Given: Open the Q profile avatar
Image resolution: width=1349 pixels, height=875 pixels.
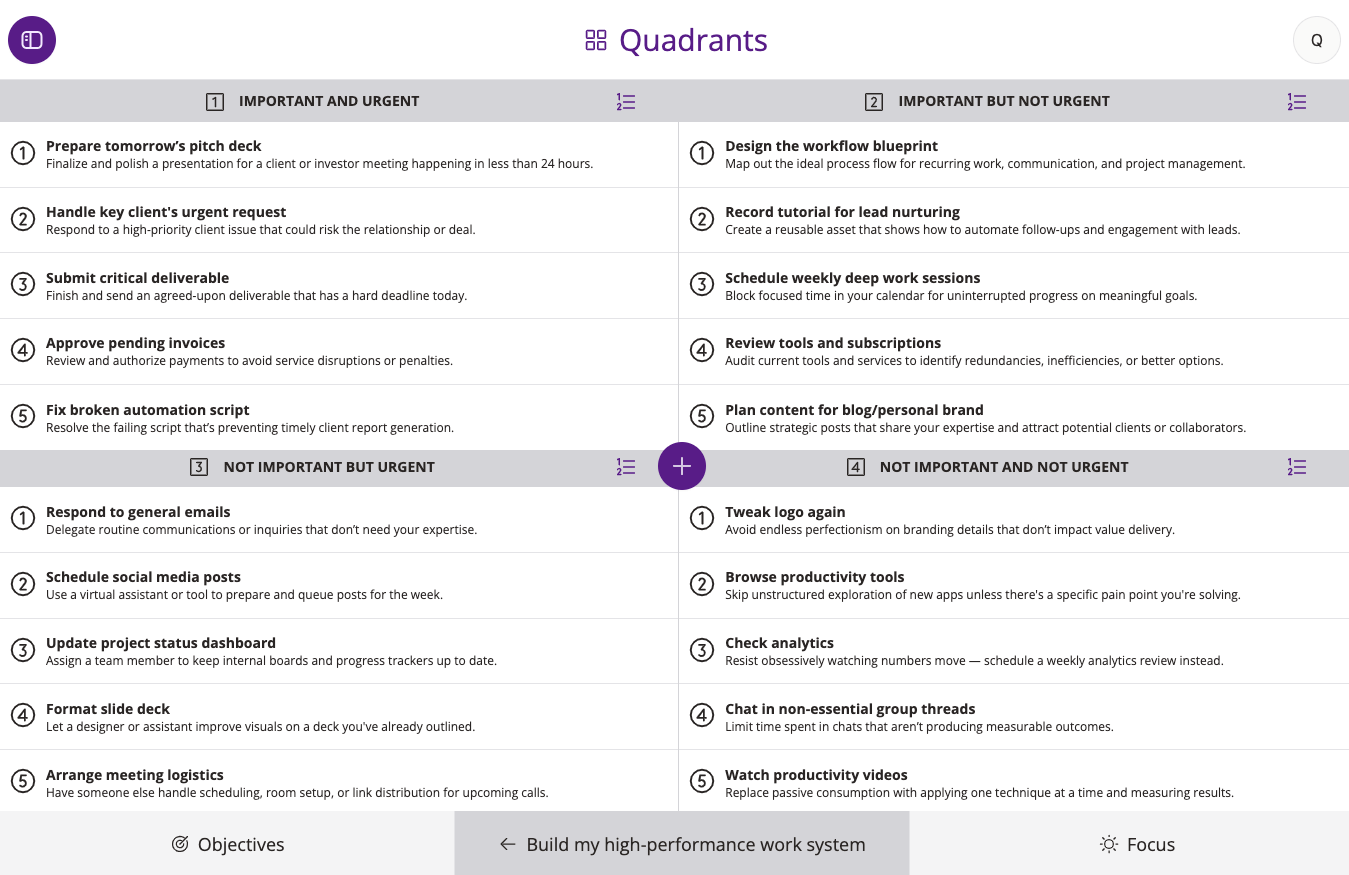Looking at the screenshot, I should coord(1316,40).
